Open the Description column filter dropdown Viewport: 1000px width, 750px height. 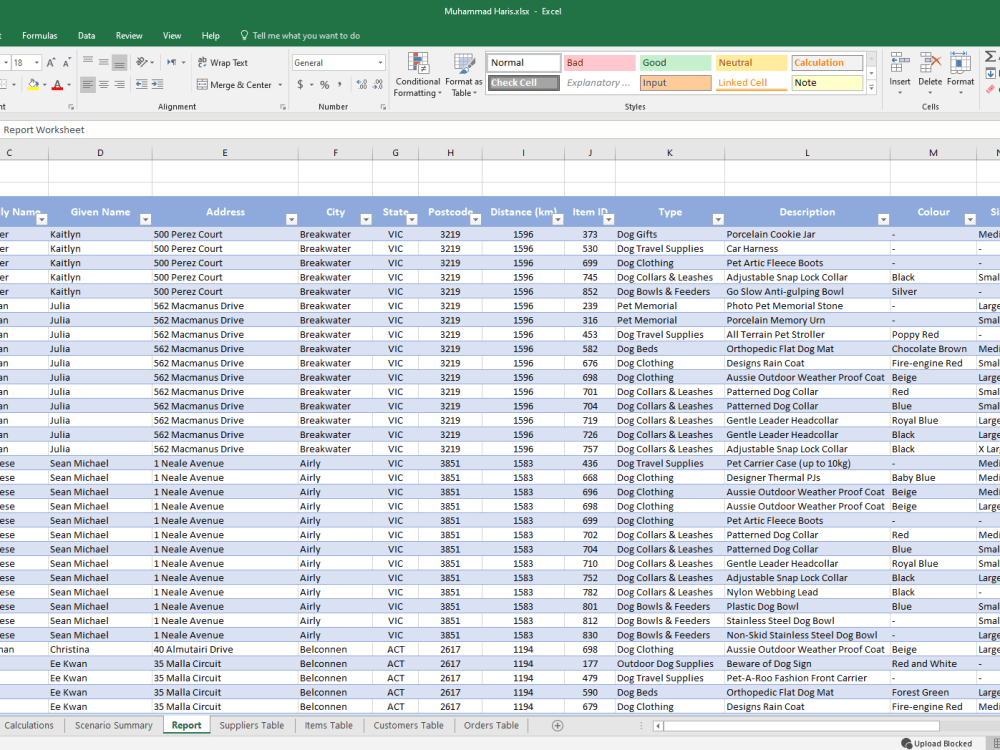point(883,219)
